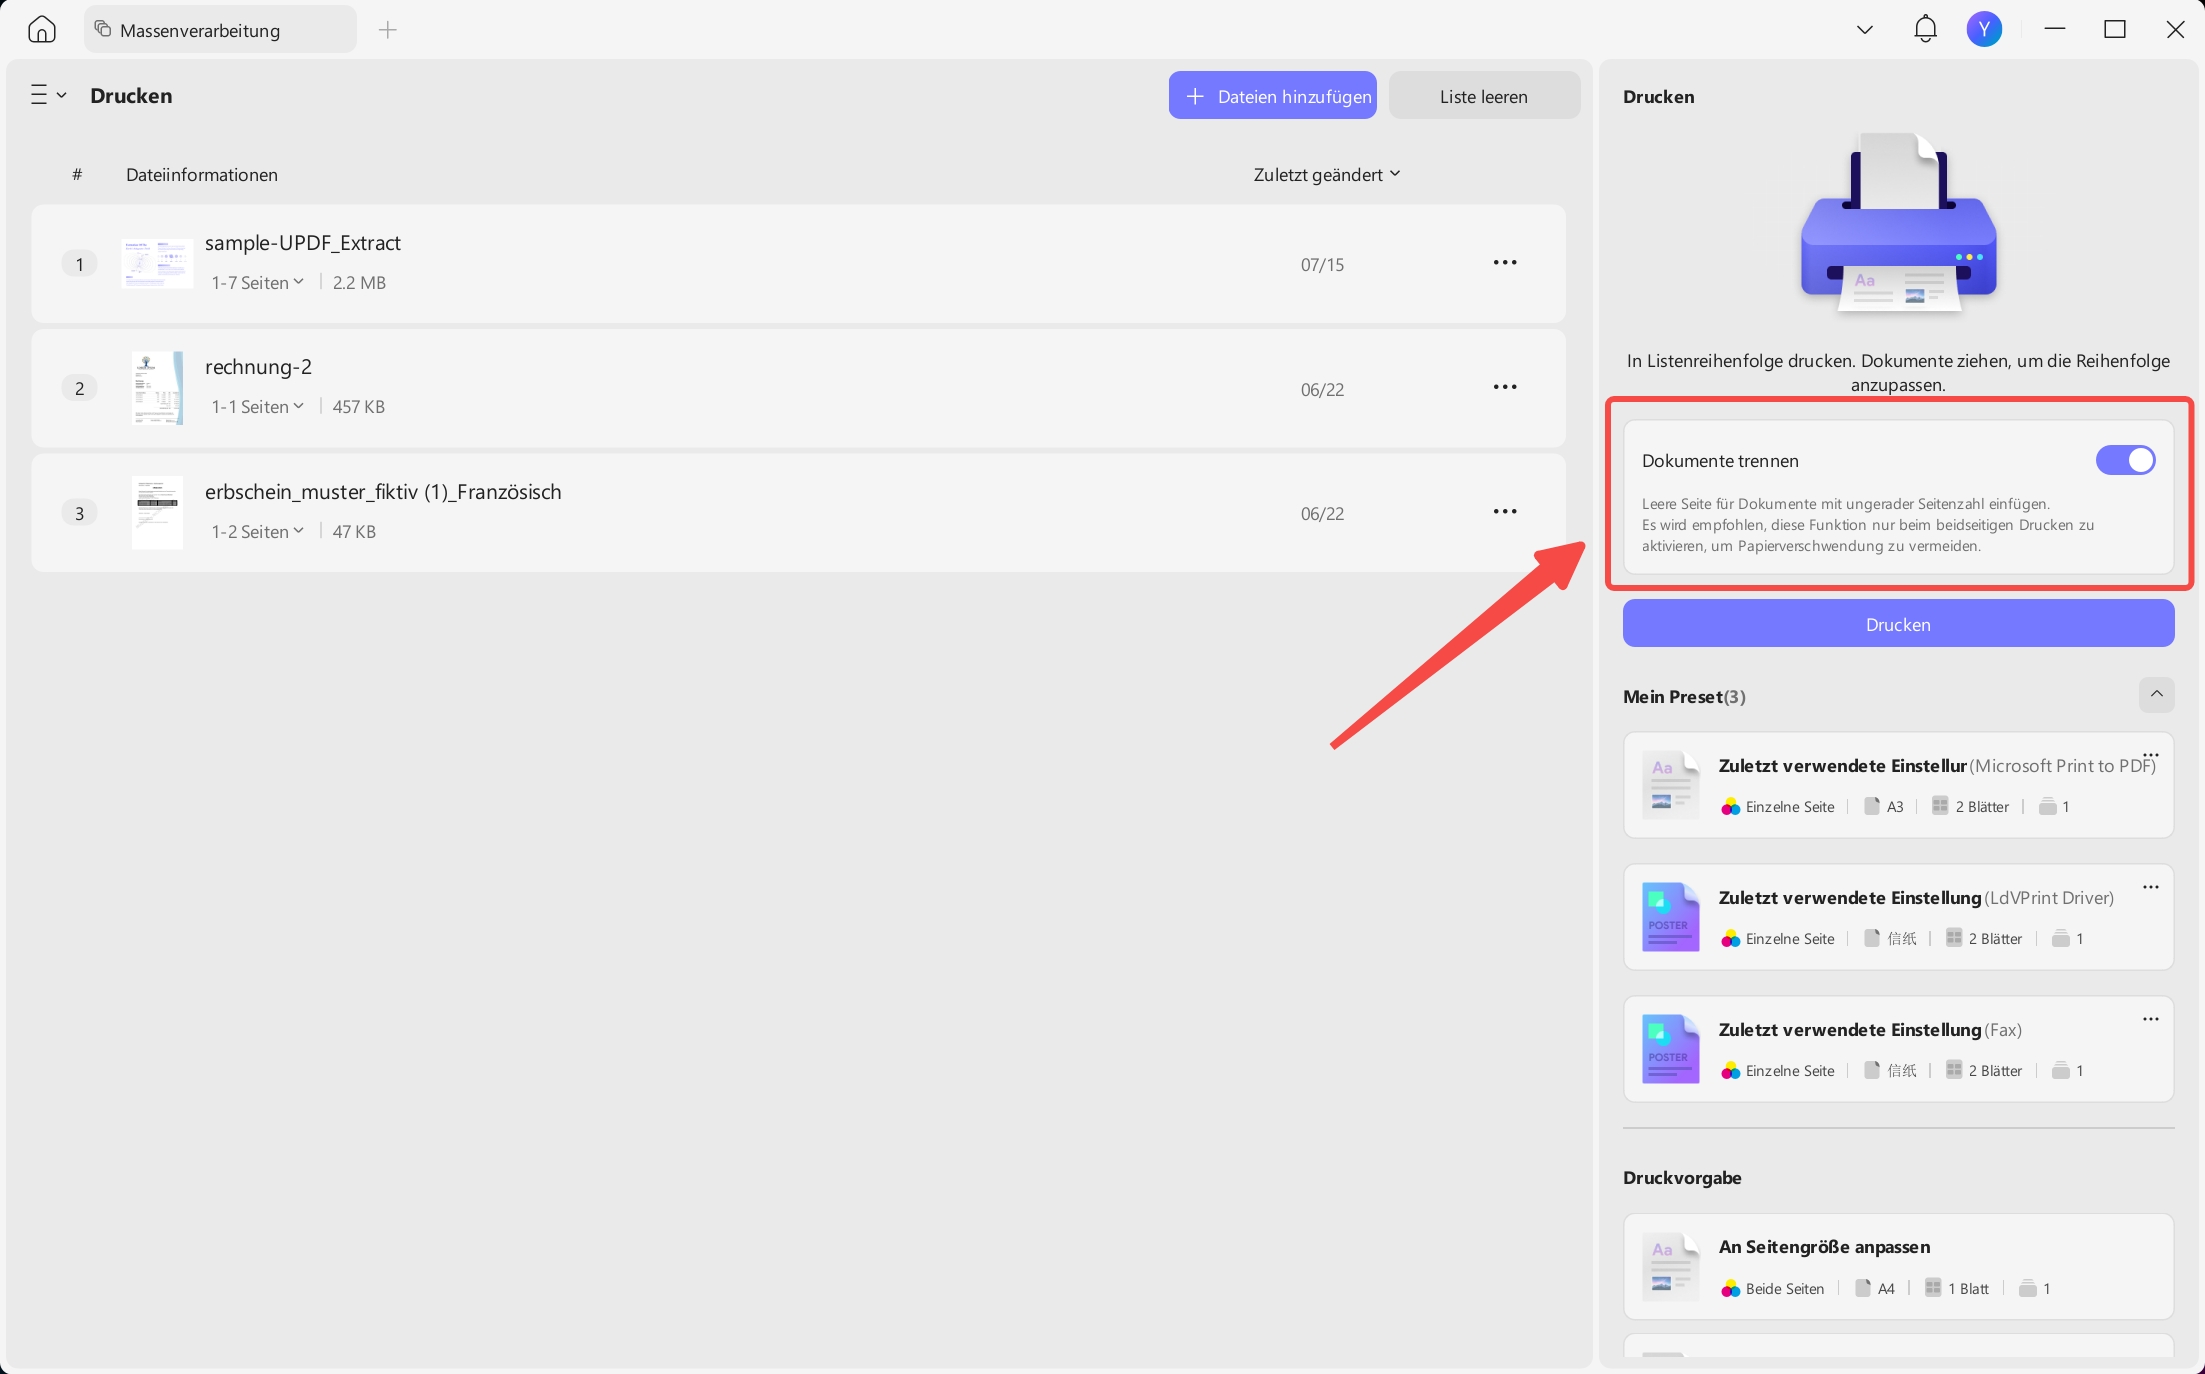Viewport: 2205px width, 1374px height.
Task: Click file name sample-UPDF_Extract
Action: (303, 243)
